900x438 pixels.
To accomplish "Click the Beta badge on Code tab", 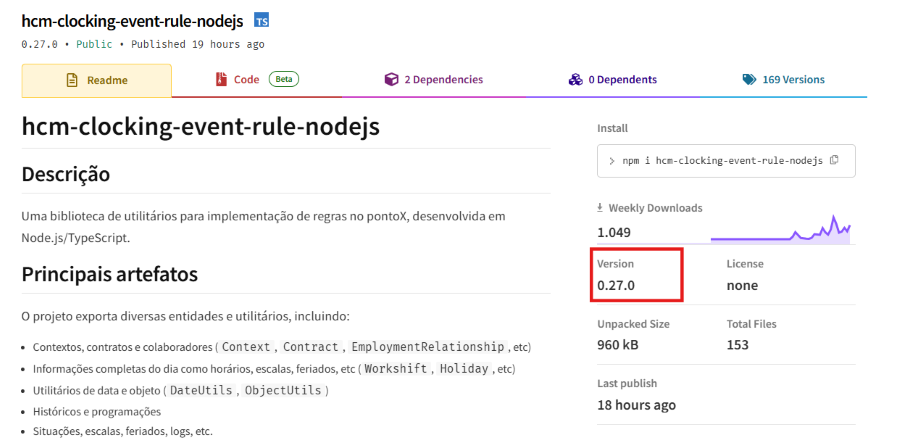I will [x=283, y=79].
